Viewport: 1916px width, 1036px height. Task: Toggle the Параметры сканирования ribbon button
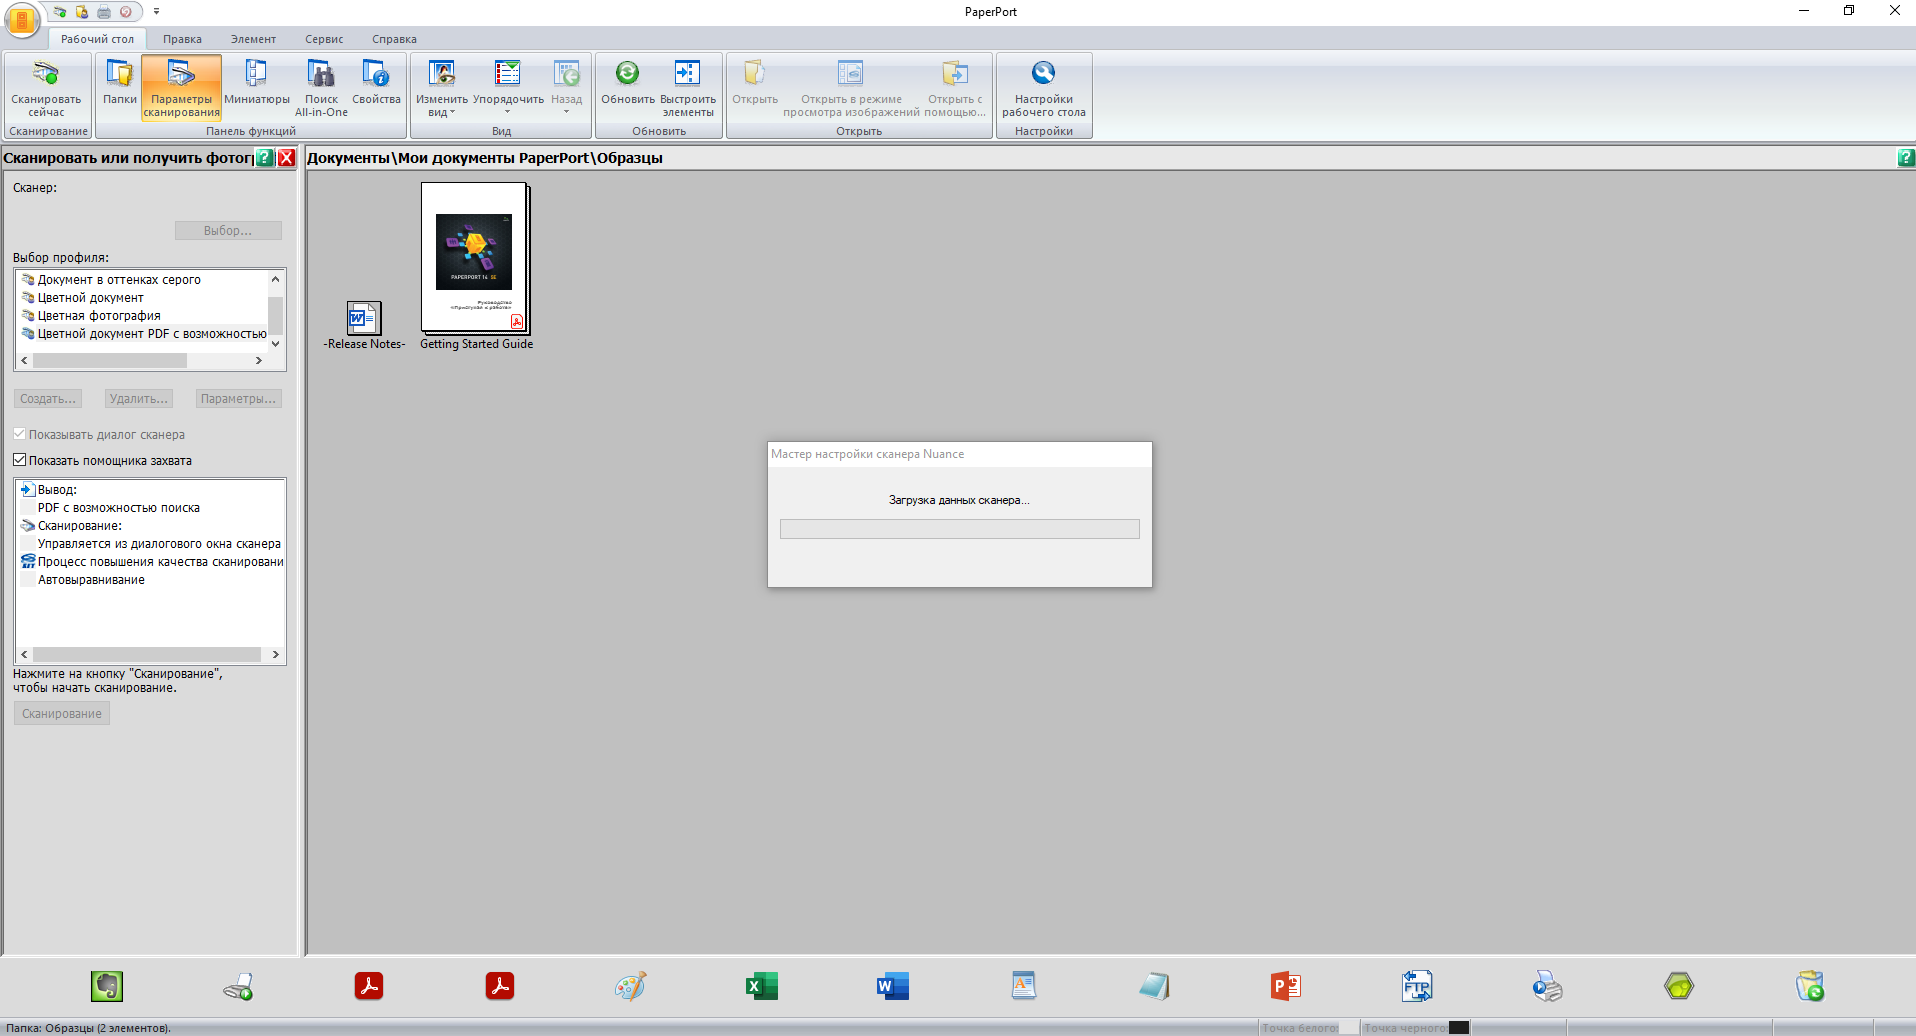181,88
